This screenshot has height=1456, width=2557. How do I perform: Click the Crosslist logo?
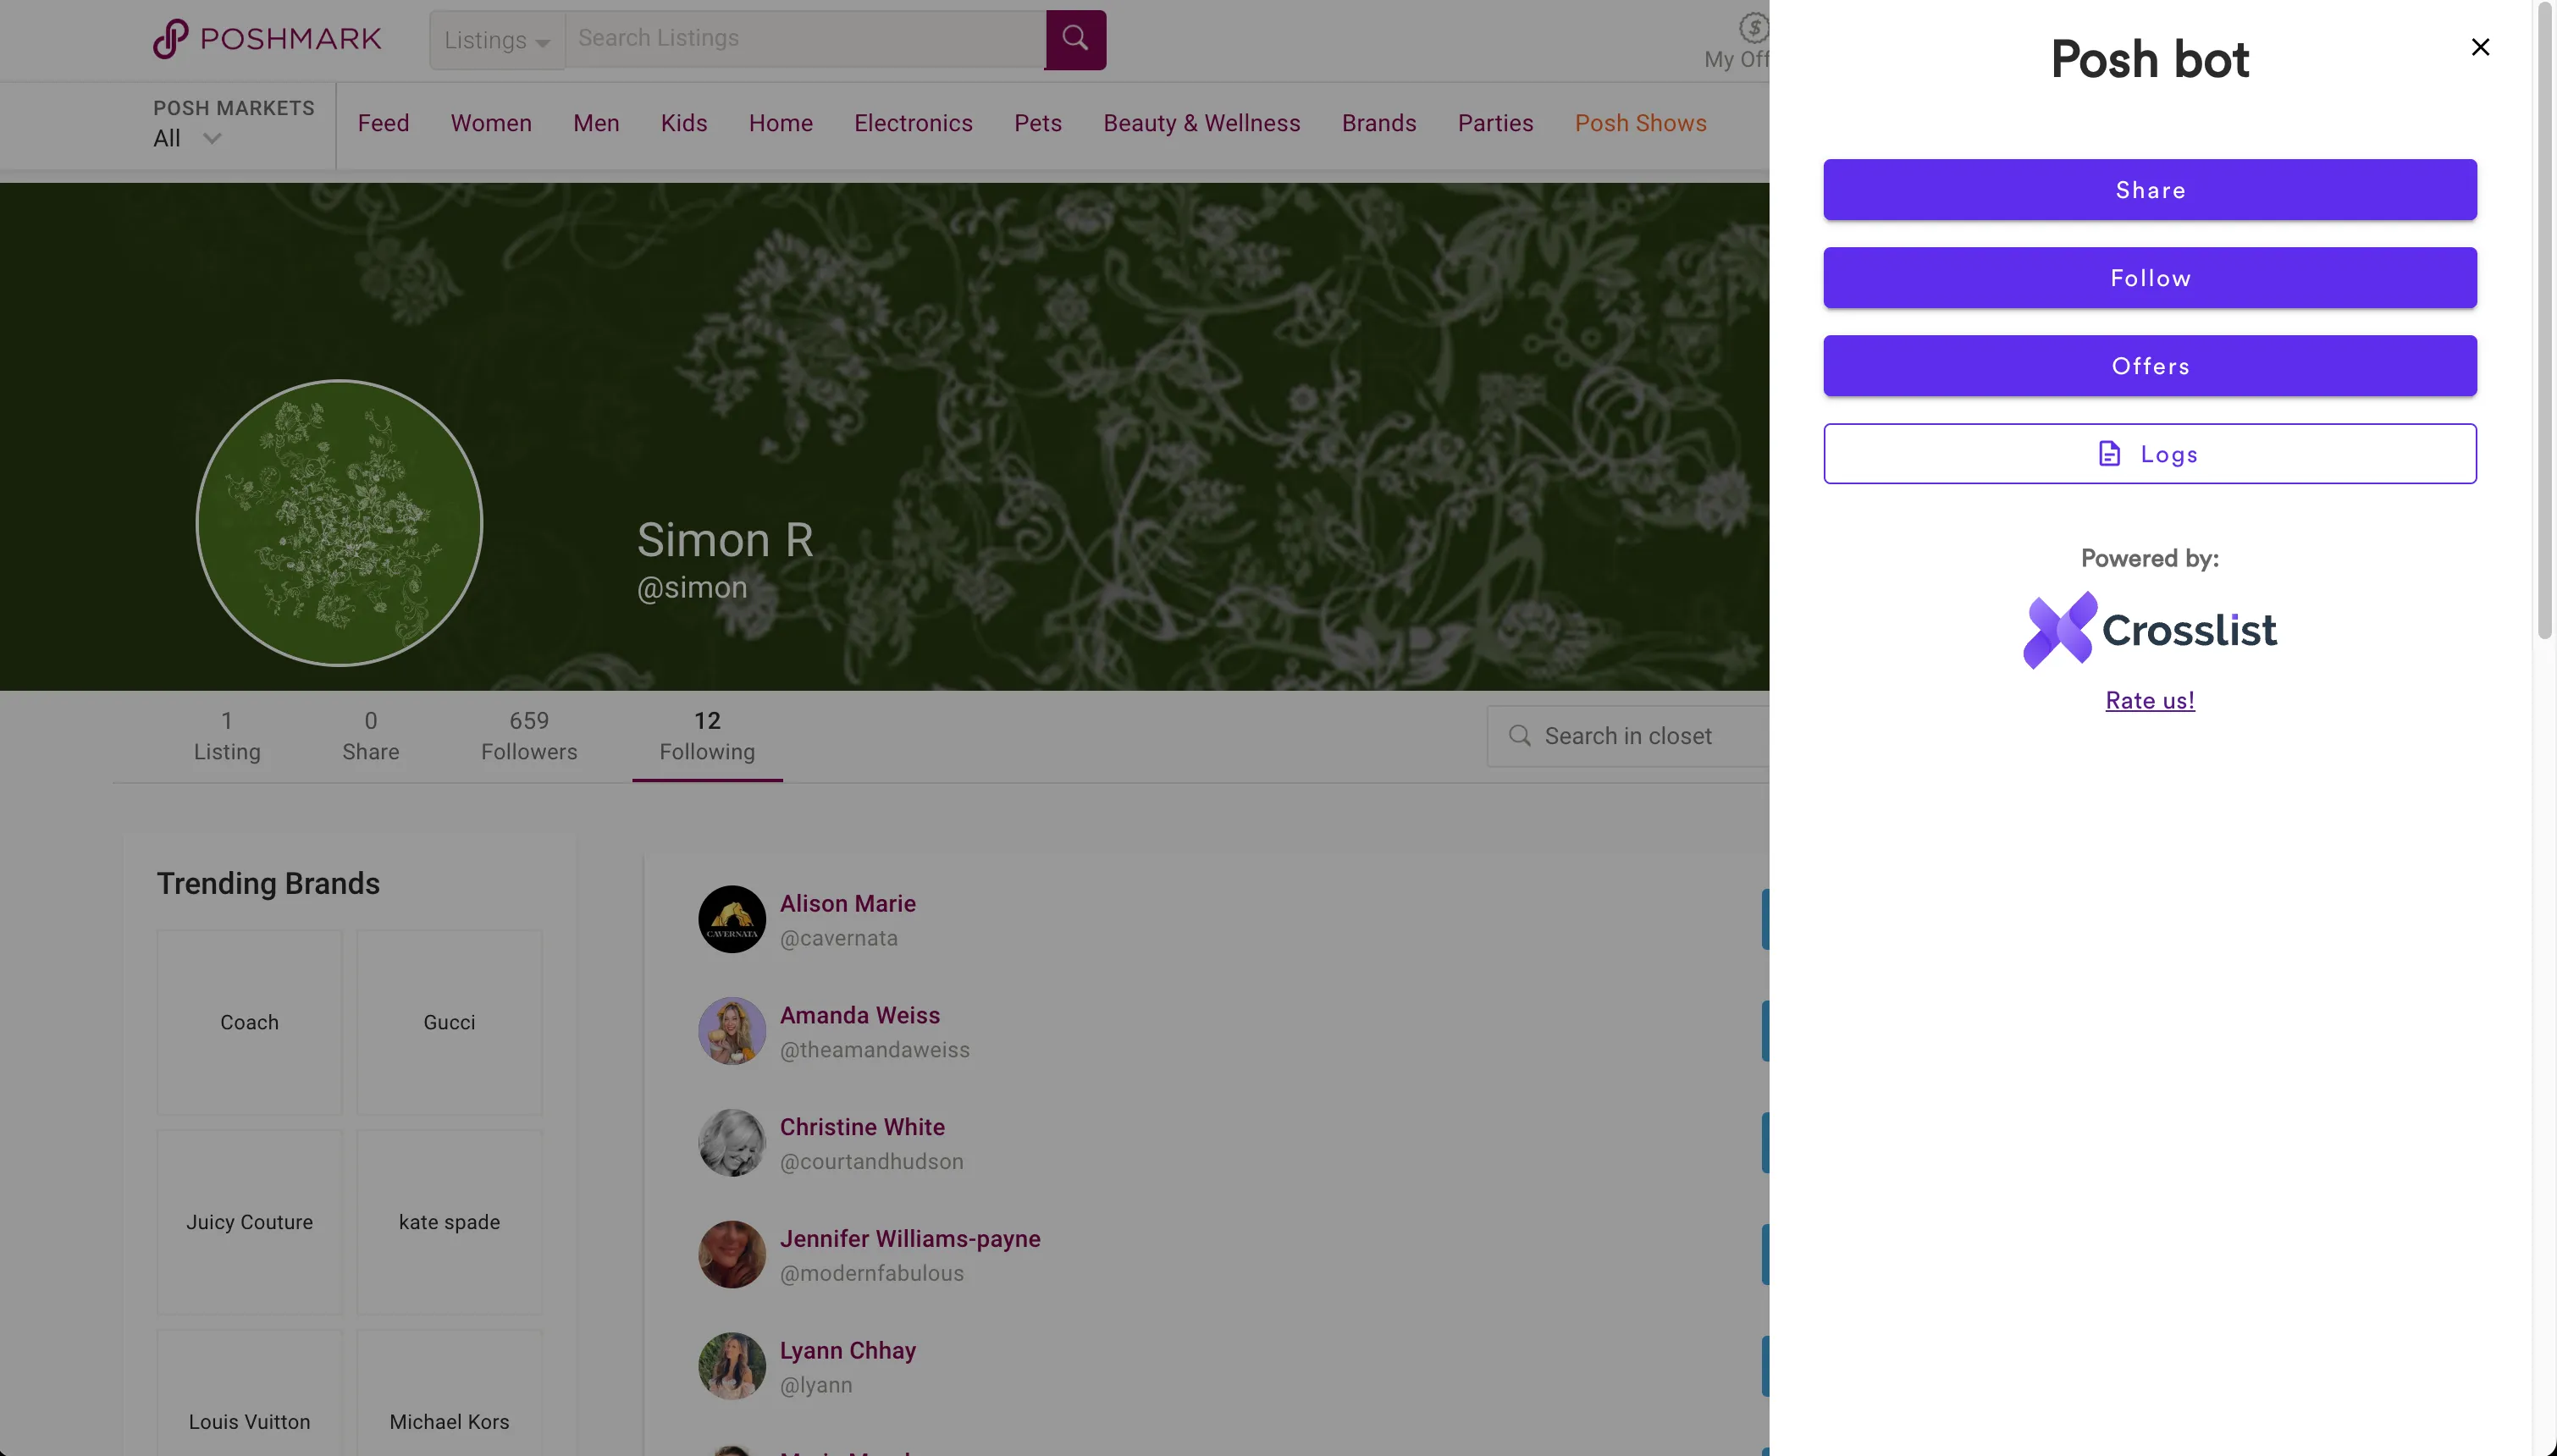pos(2150,630)
